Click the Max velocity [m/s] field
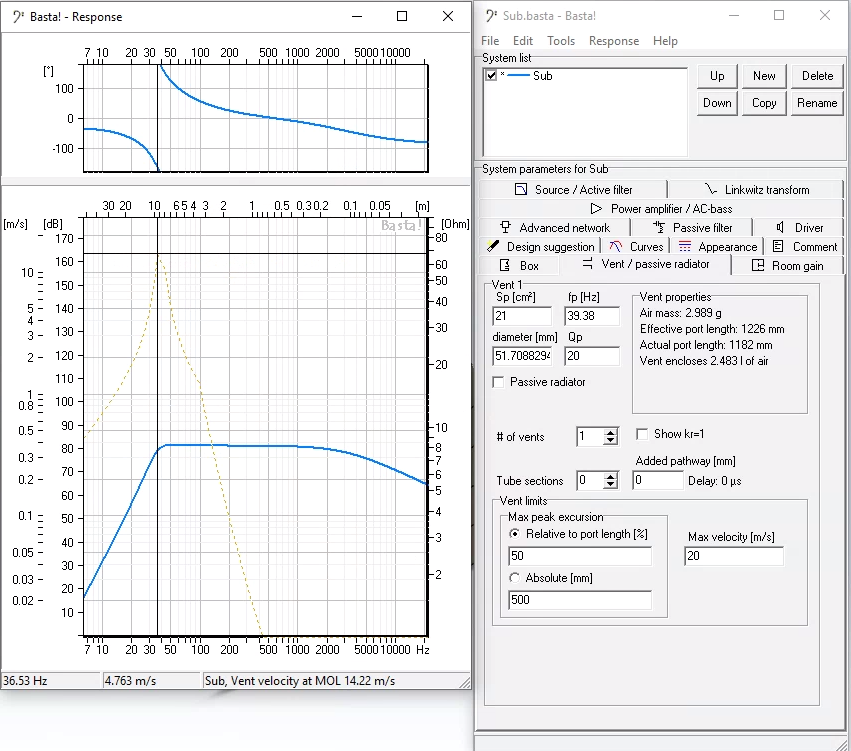 734,556
